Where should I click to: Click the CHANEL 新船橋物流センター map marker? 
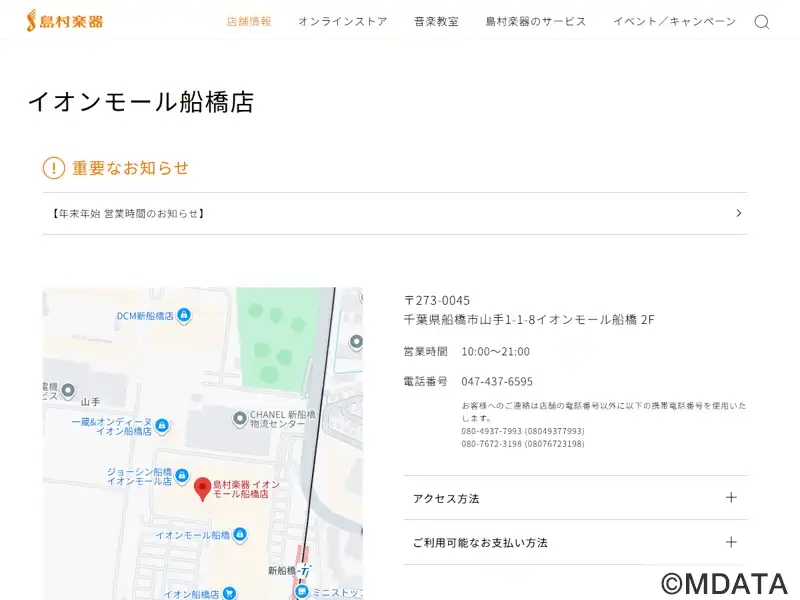pyautogui.click(x=239, y=418)
